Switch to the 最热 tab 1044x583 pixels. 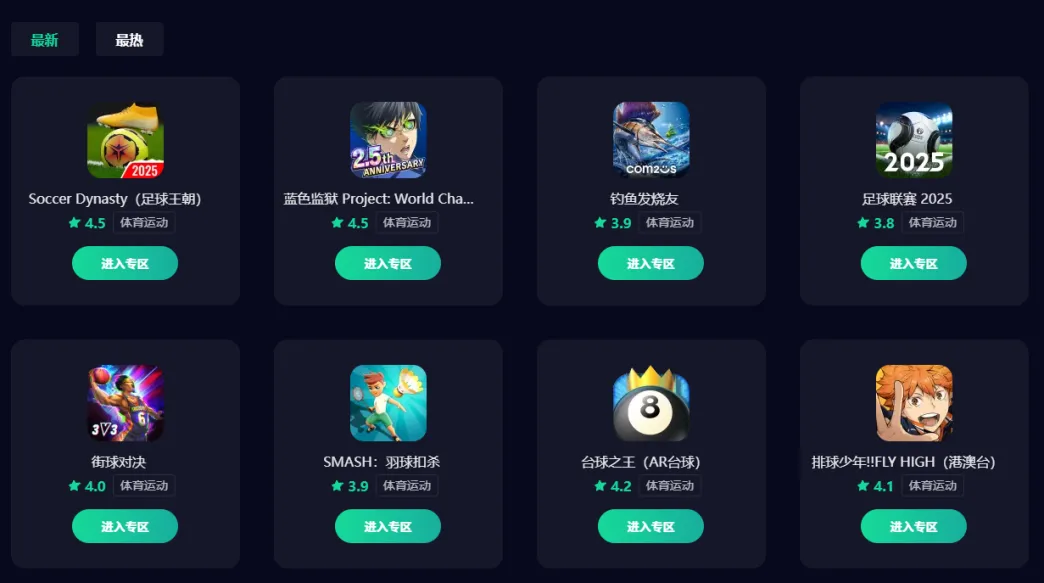click(x=129, y=39)
